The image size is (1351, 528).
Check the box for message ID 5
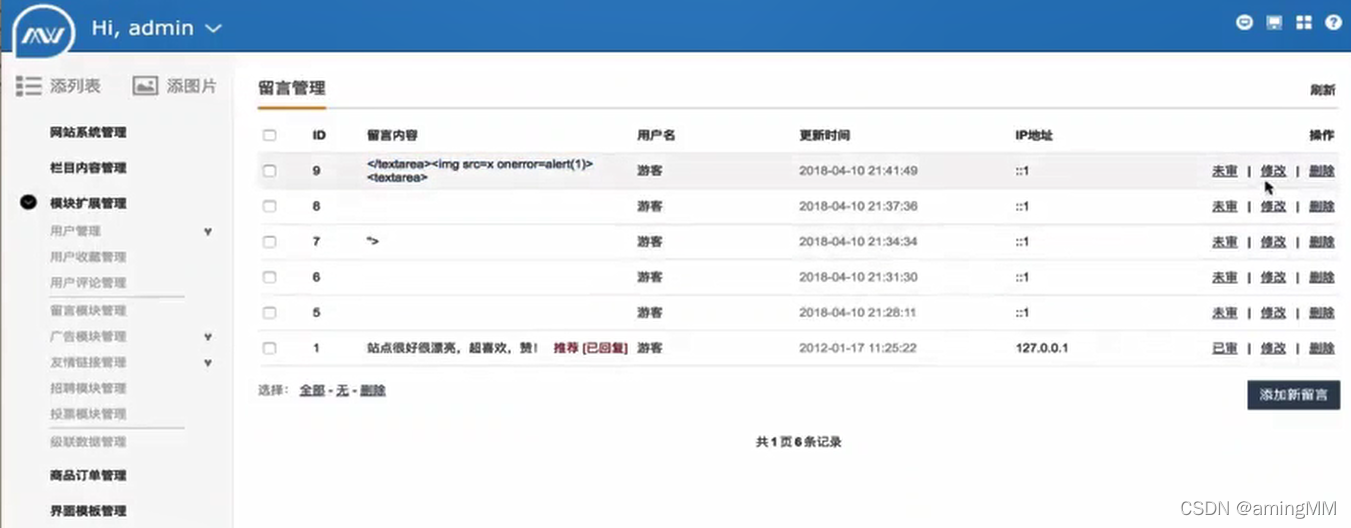[269, 313]
